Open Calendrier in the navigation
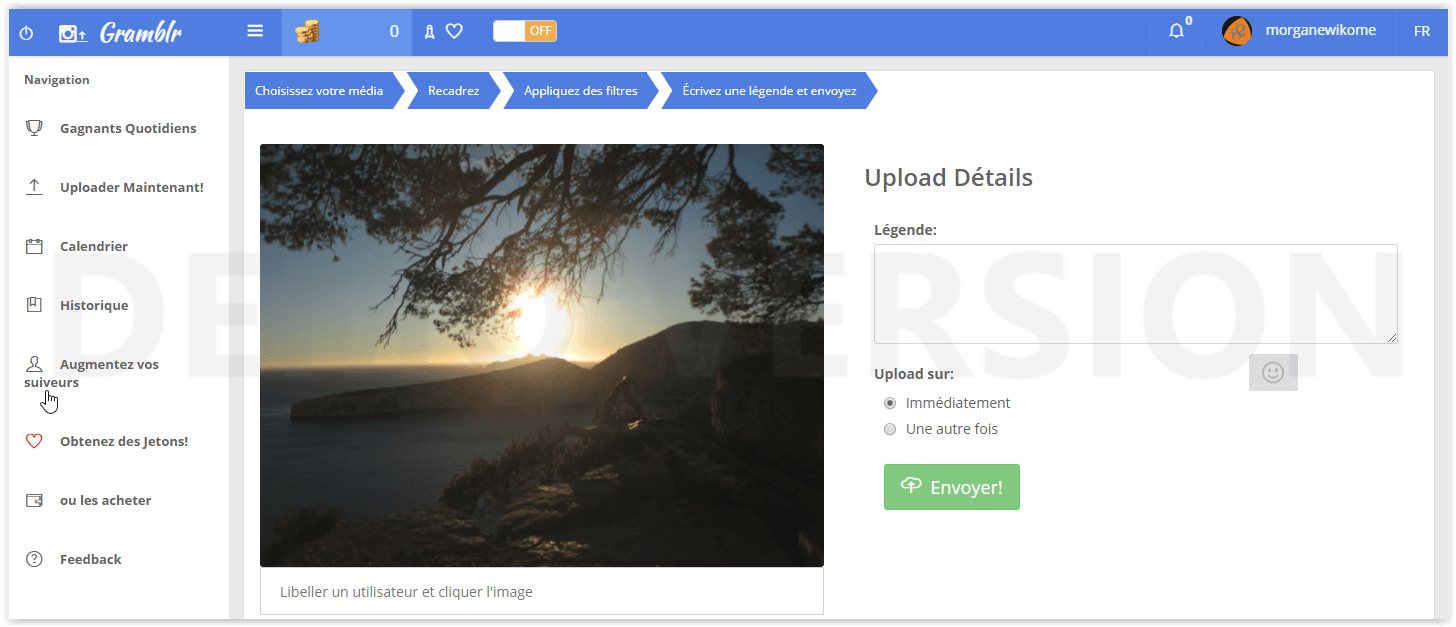Viewport: 1456px width, 627px height. (x=93, y=246)
